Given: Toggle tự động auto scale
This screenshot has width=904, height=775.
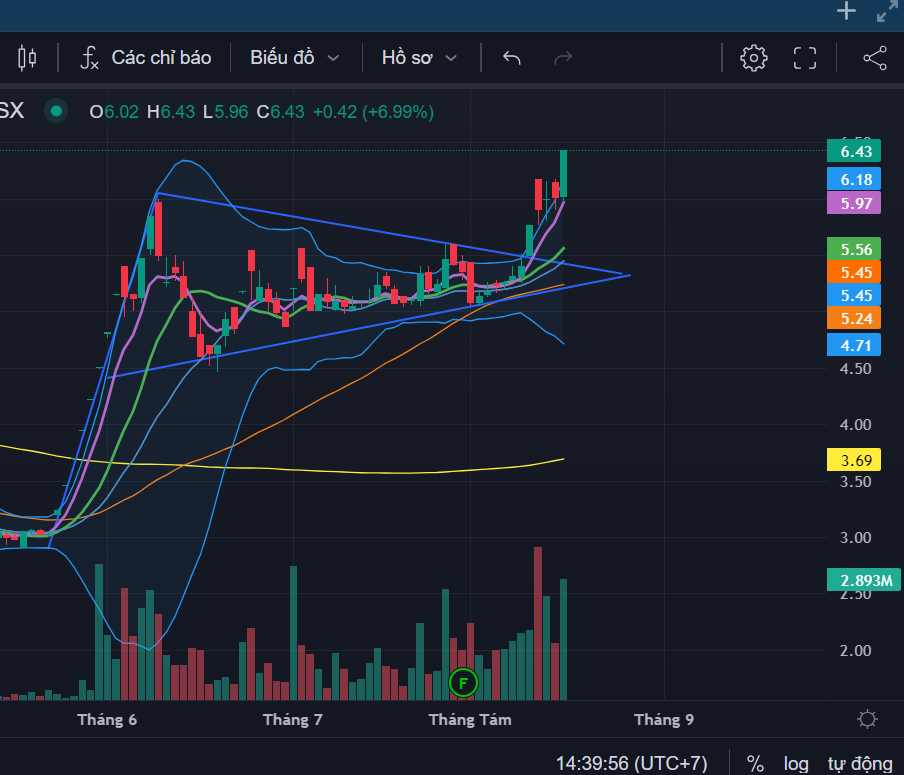Looking at the screenshot, I should [x=860, y=763].
